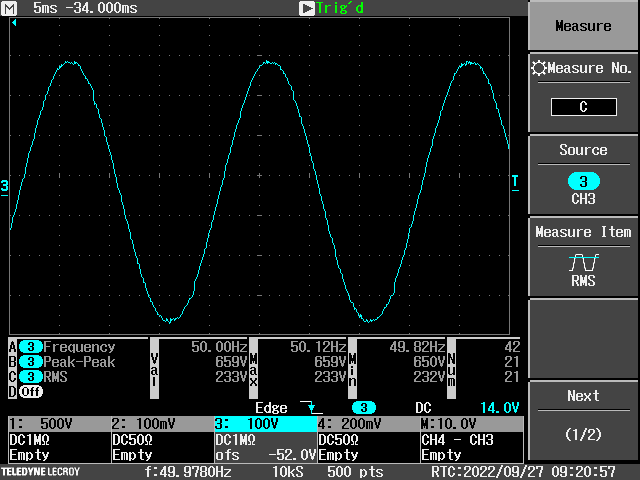Select the Frequency measurement row A
The width and height of the screenshot is (640, 480).
[x=79, y=347]
